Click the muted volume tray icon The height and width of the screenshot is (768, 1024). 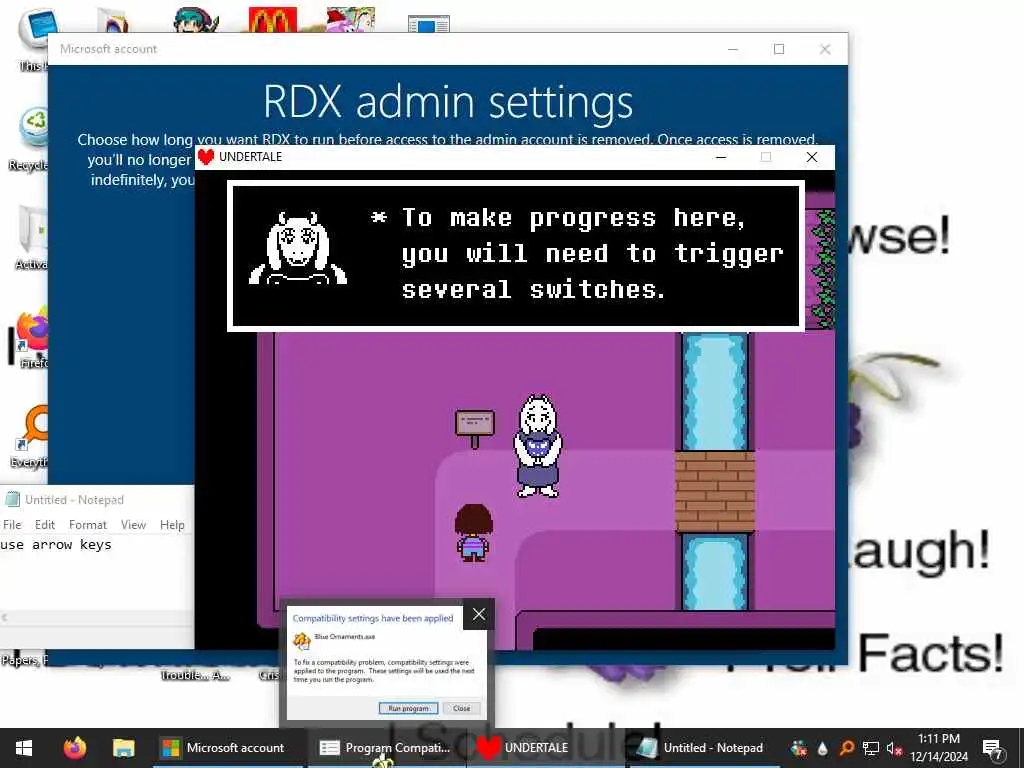click(x=894, y=748)
